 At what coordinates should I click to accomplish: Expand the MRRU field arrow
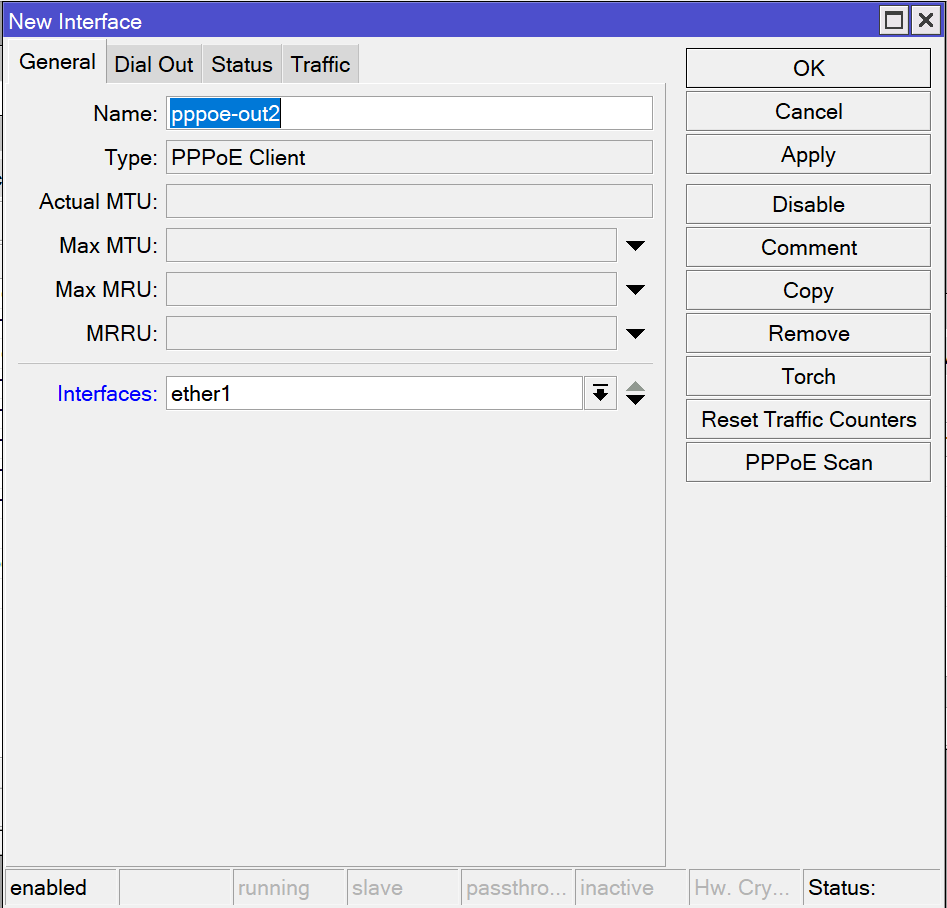(x=635, y=334)
